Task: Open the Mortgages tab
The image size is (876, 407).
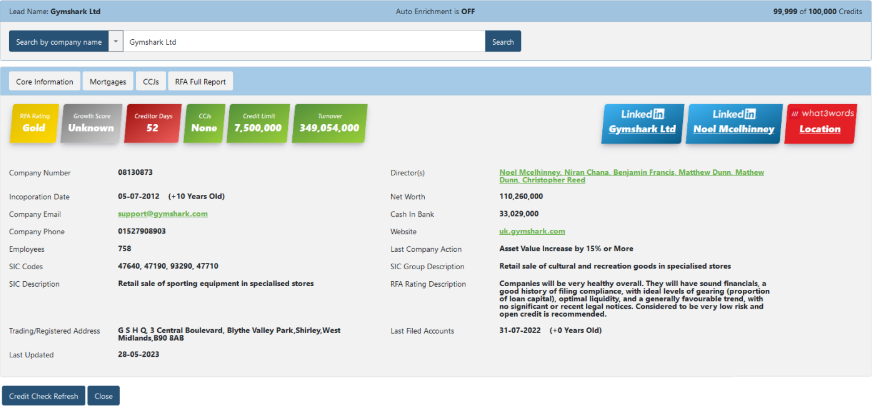Action: (x=108, y=82)
